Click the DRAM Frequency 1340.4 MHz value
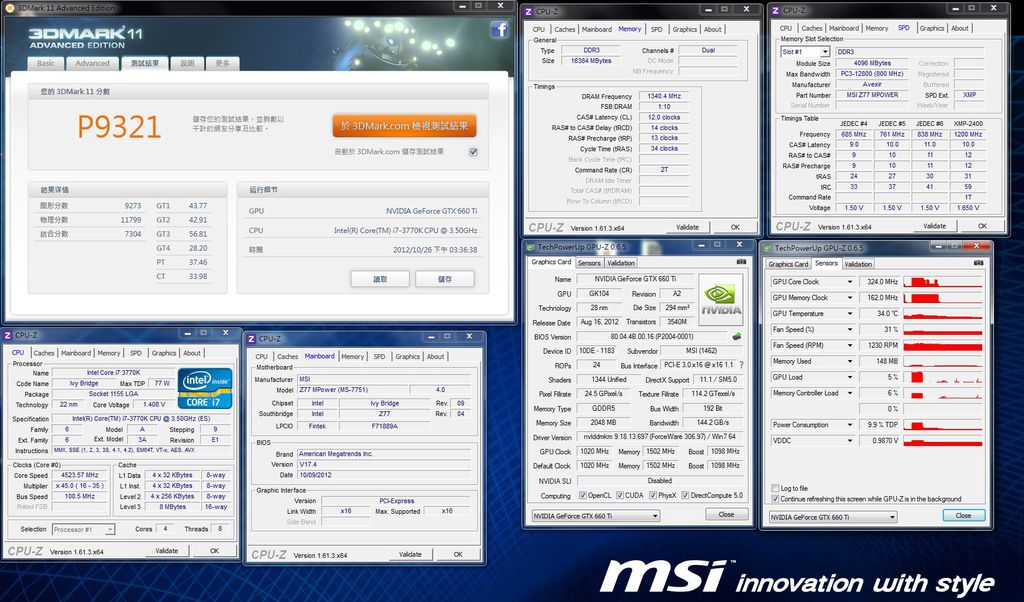 click(664, 96)
